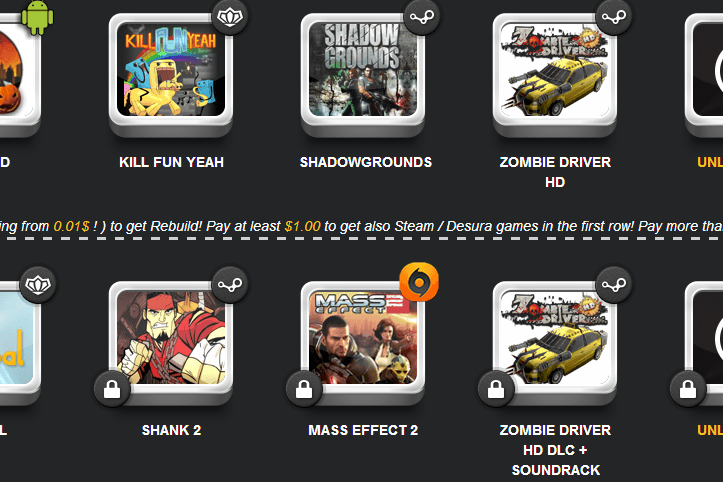Click the Android robot platform icon
The height and width of the screenshot is (482, 723).
point(37,18)
